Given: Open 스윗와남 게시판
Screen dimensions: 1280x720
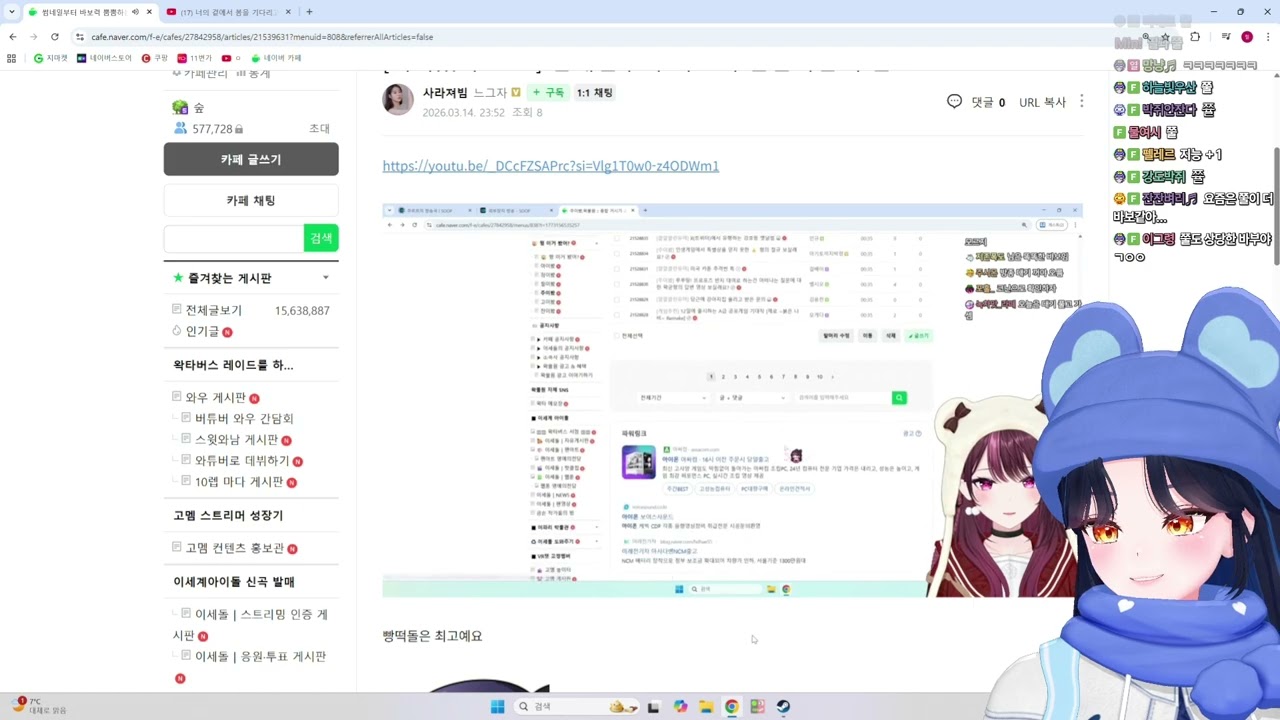Looking at the screenshot, I should pos(236,439).
